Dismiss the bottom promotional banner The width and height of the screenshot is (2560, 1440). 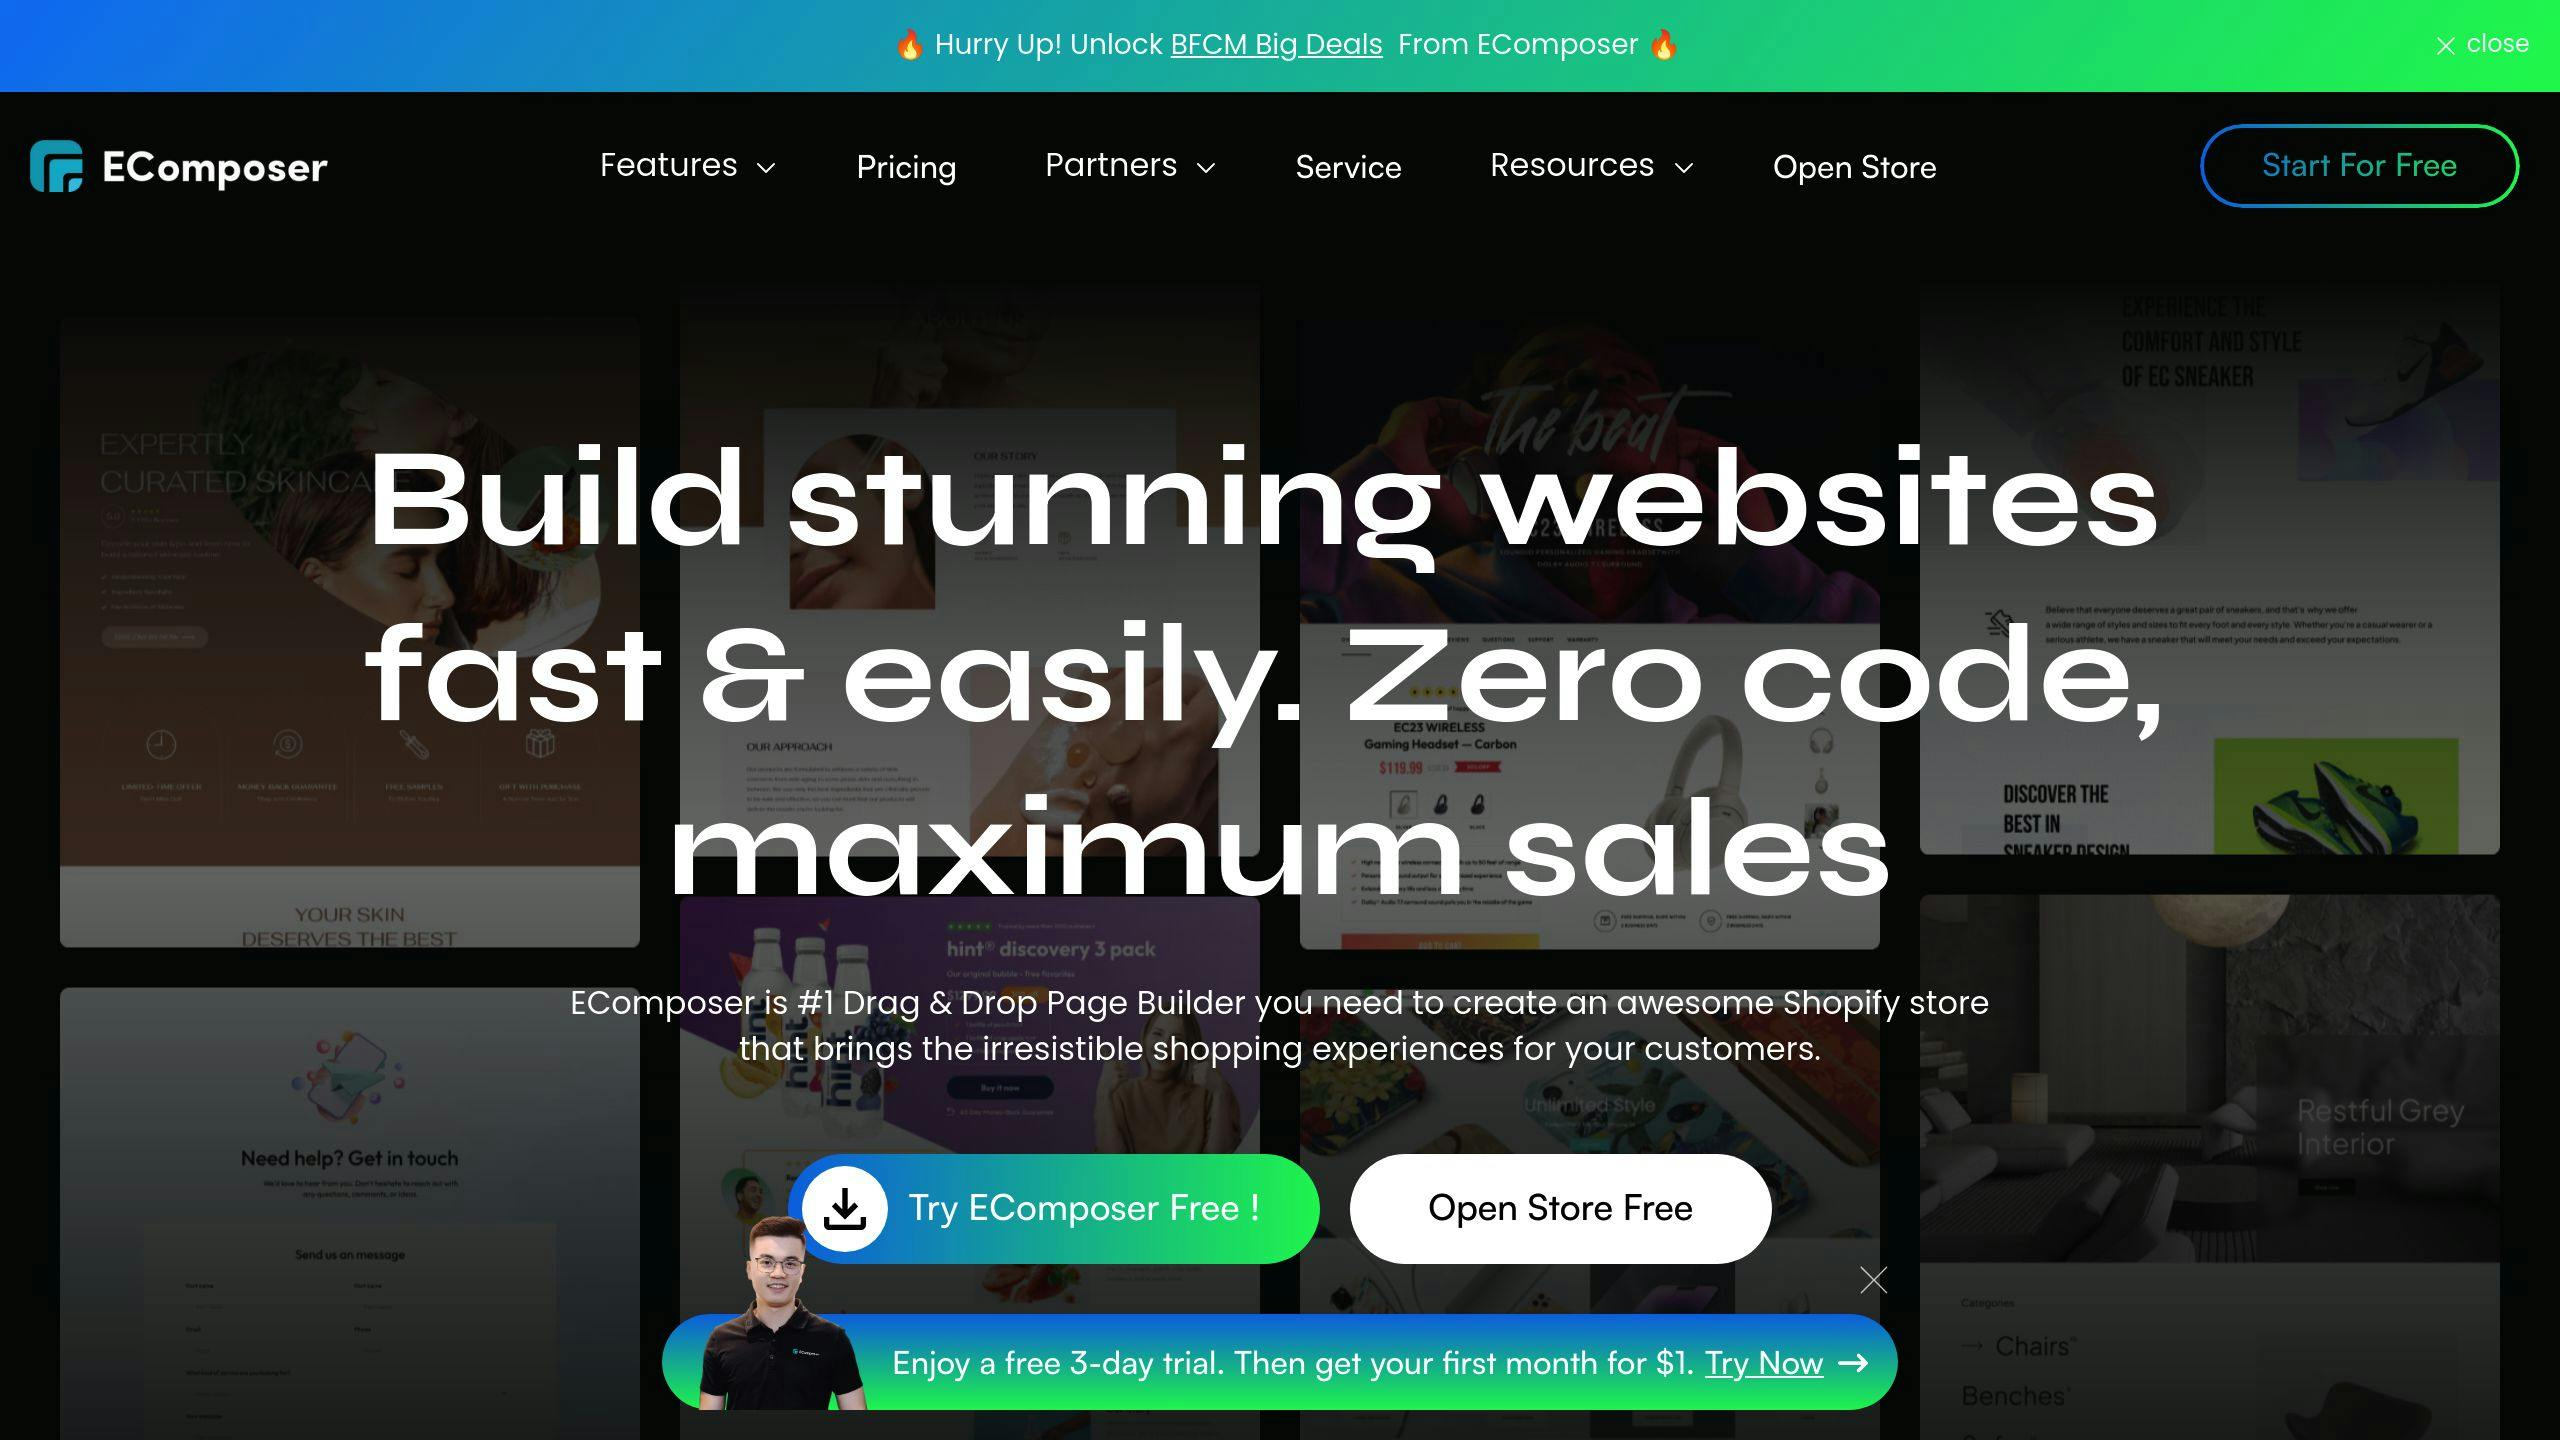[x=1873, y=1278]
